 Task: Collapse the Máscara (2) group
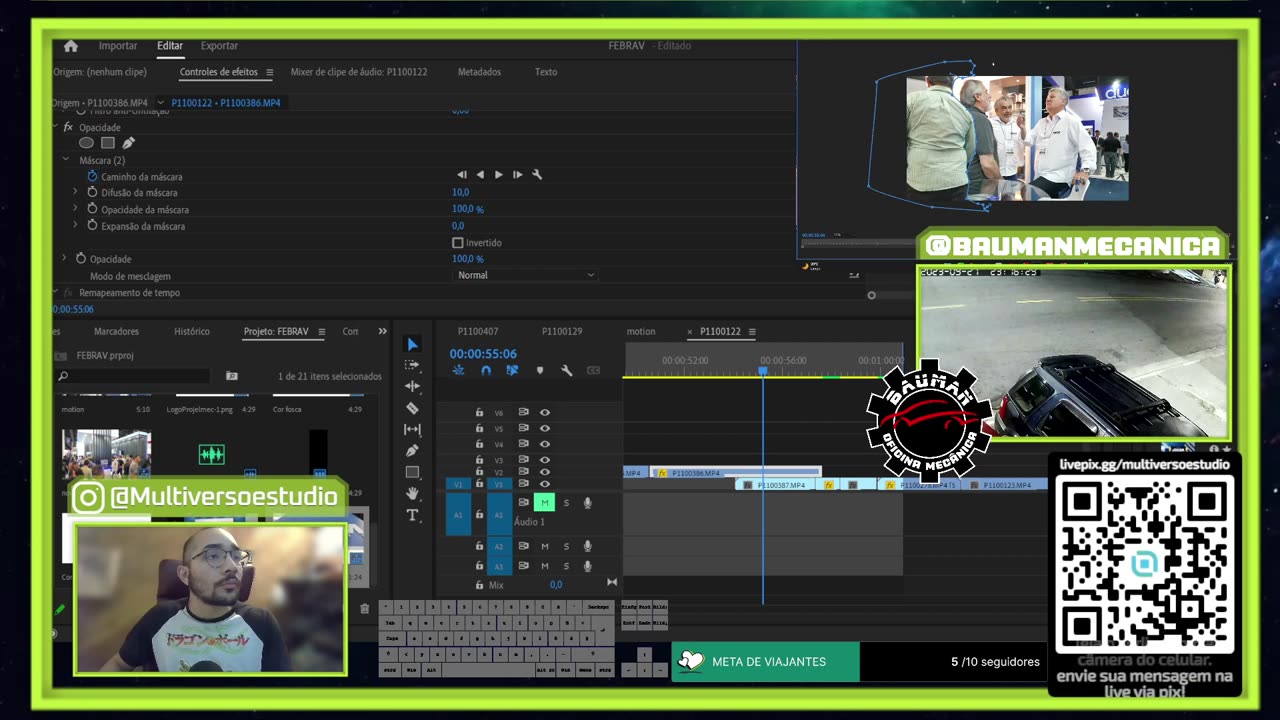coord(66,160)
